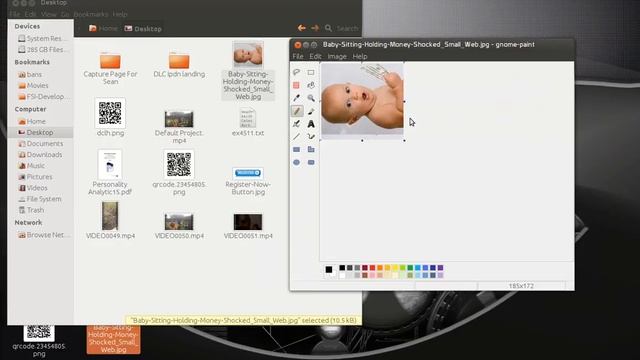Pick the orange swatch in the palette
The image size is (640, 360).
point(380,268)
